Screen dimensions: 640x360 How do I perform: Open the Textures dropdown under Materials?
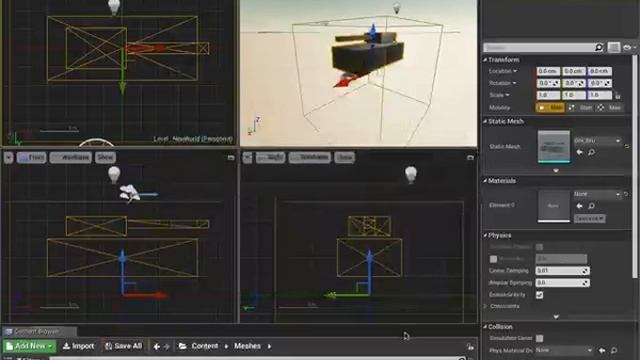(x=589, y=219)
